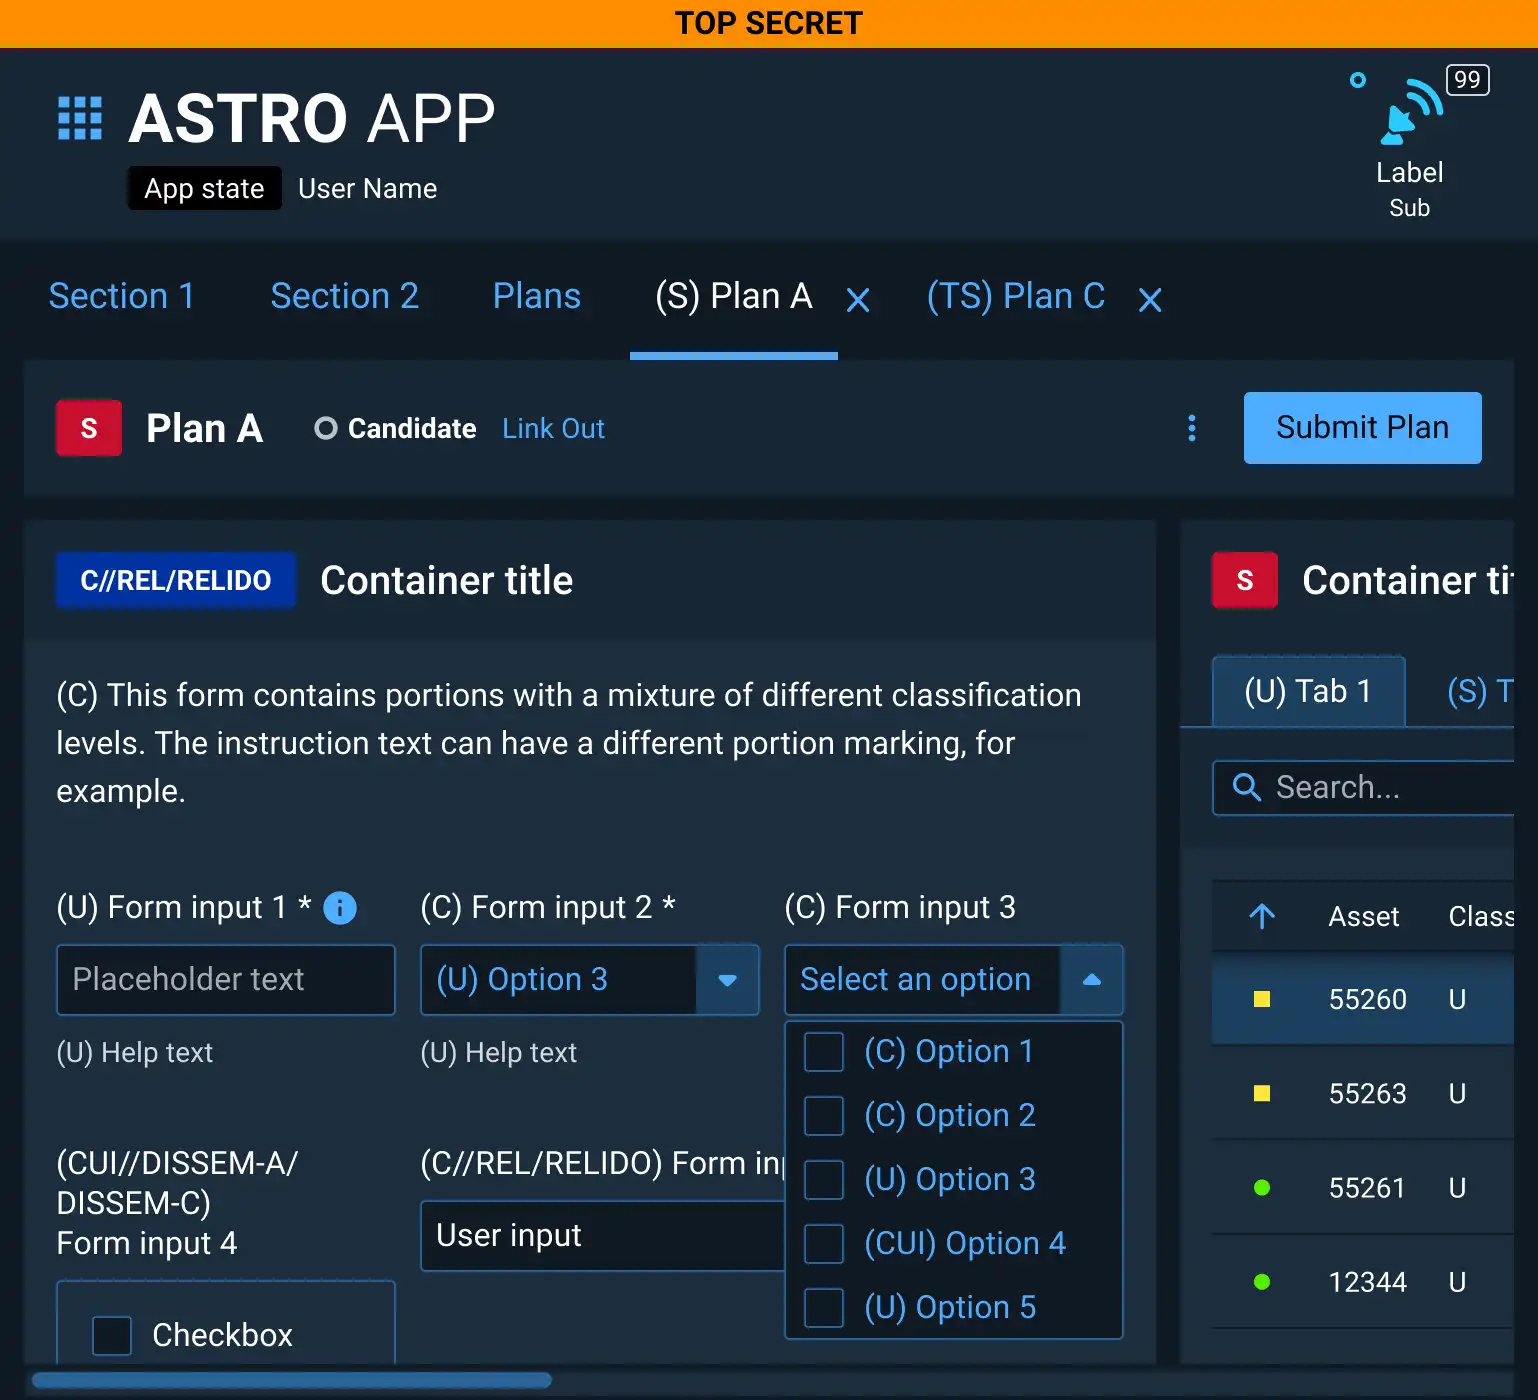Screen dimensions: 1538x1400
Task: Follow the Link Out link
Action: 553,428
